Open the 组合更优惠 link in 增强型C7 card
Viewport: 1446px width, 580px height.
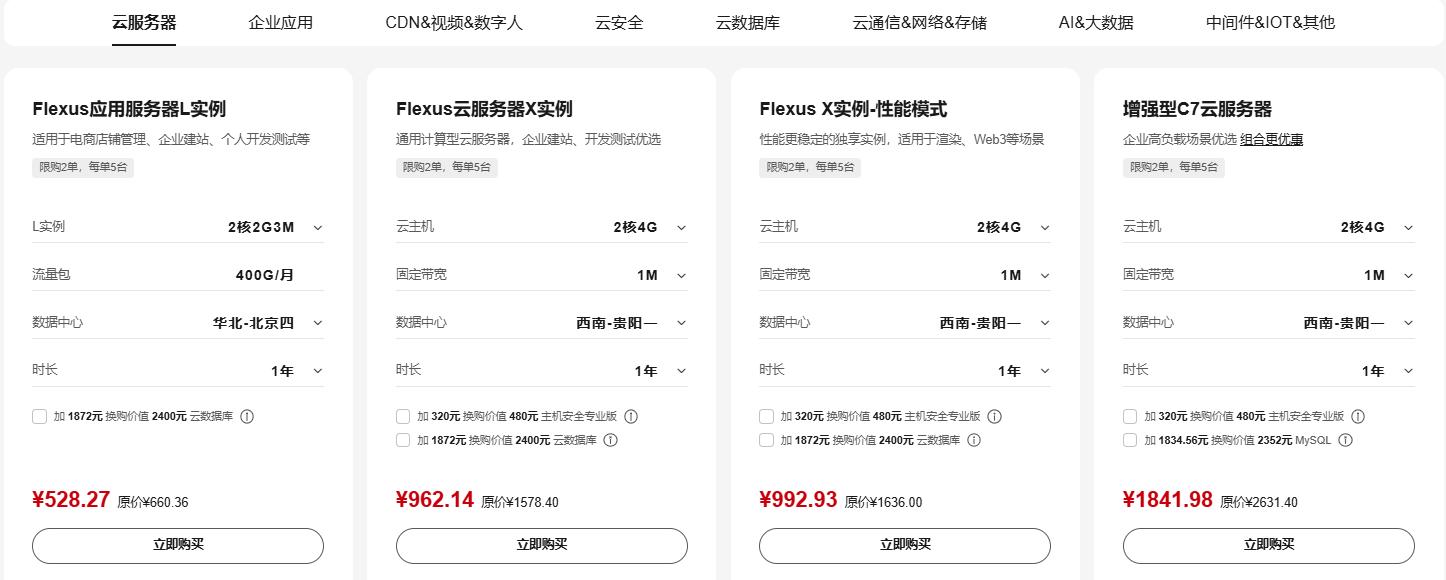coord(1270,139)
